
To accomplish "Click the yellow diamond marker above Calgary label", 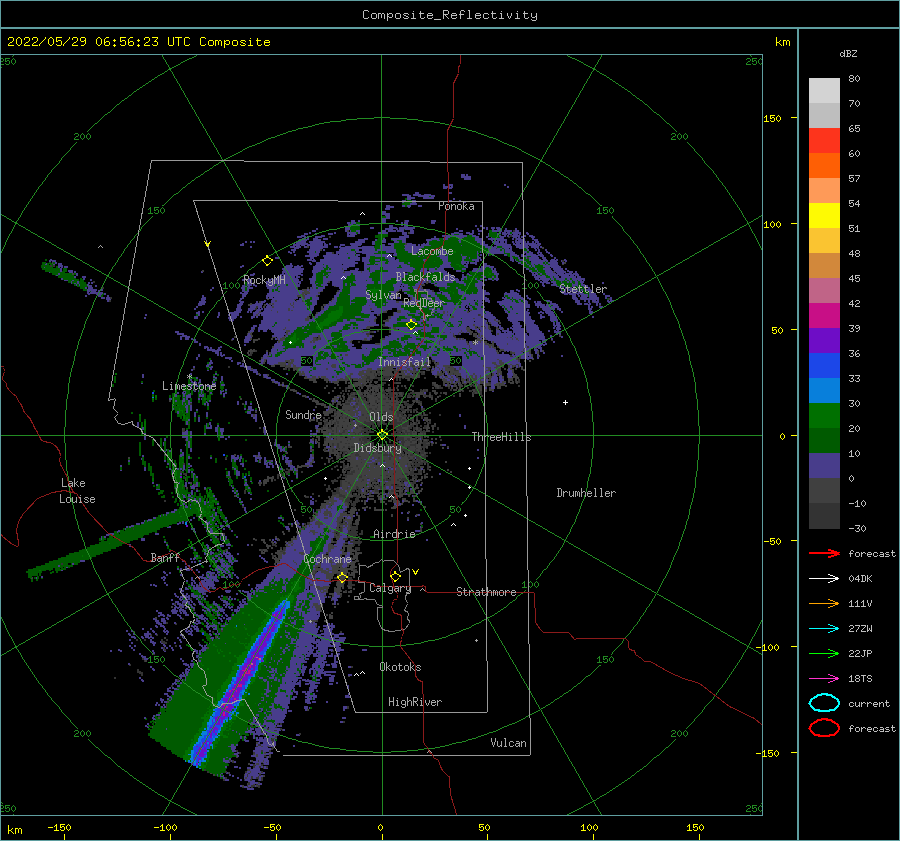I will 395,576.
